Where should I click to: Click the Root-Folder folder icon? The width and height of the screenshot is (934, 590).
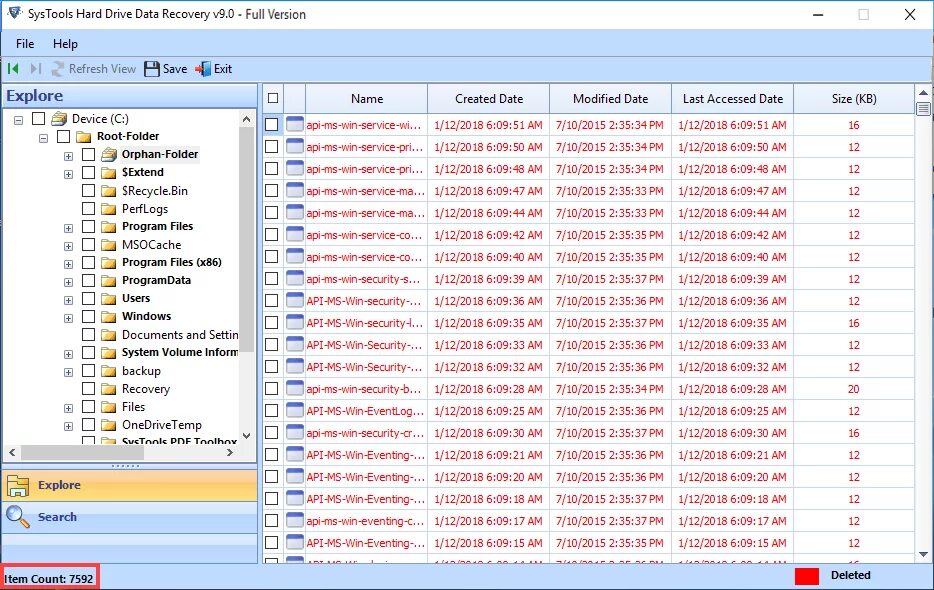[x=84, y=136]
